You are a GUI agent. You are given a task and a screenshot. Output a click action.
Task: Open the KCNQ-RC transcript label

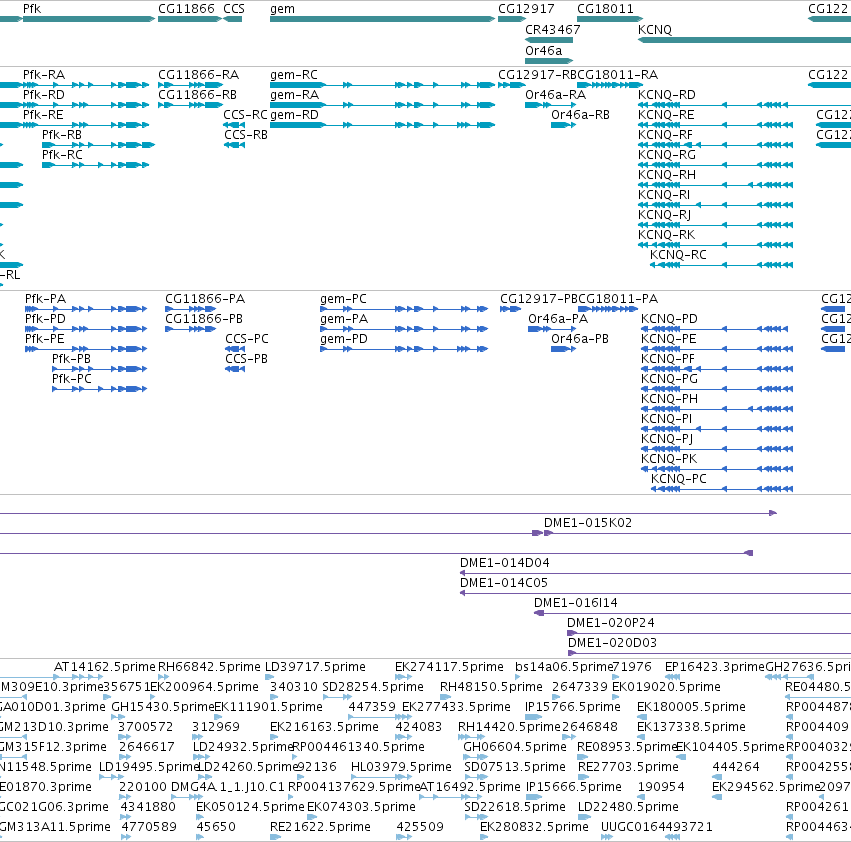(x=678, y=255)
